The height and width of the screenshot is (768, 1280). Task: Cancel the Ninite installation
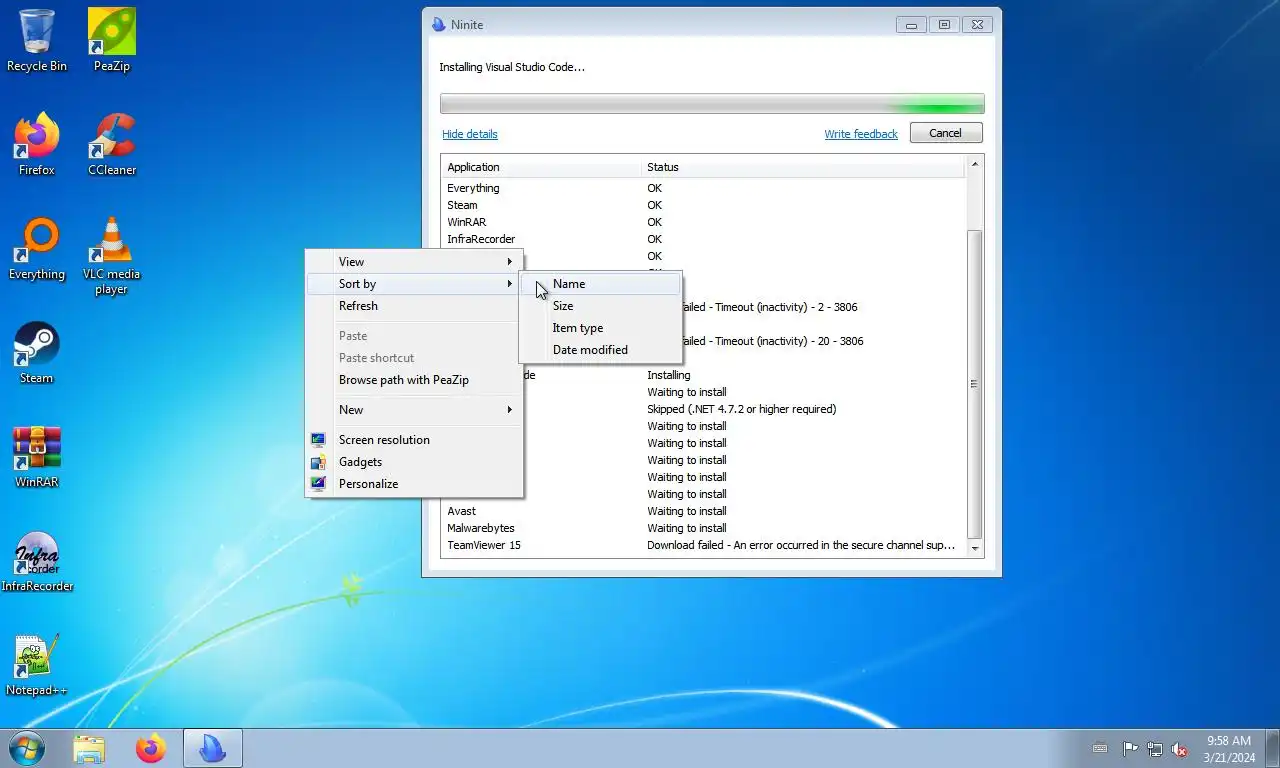(x=946, y=133)
